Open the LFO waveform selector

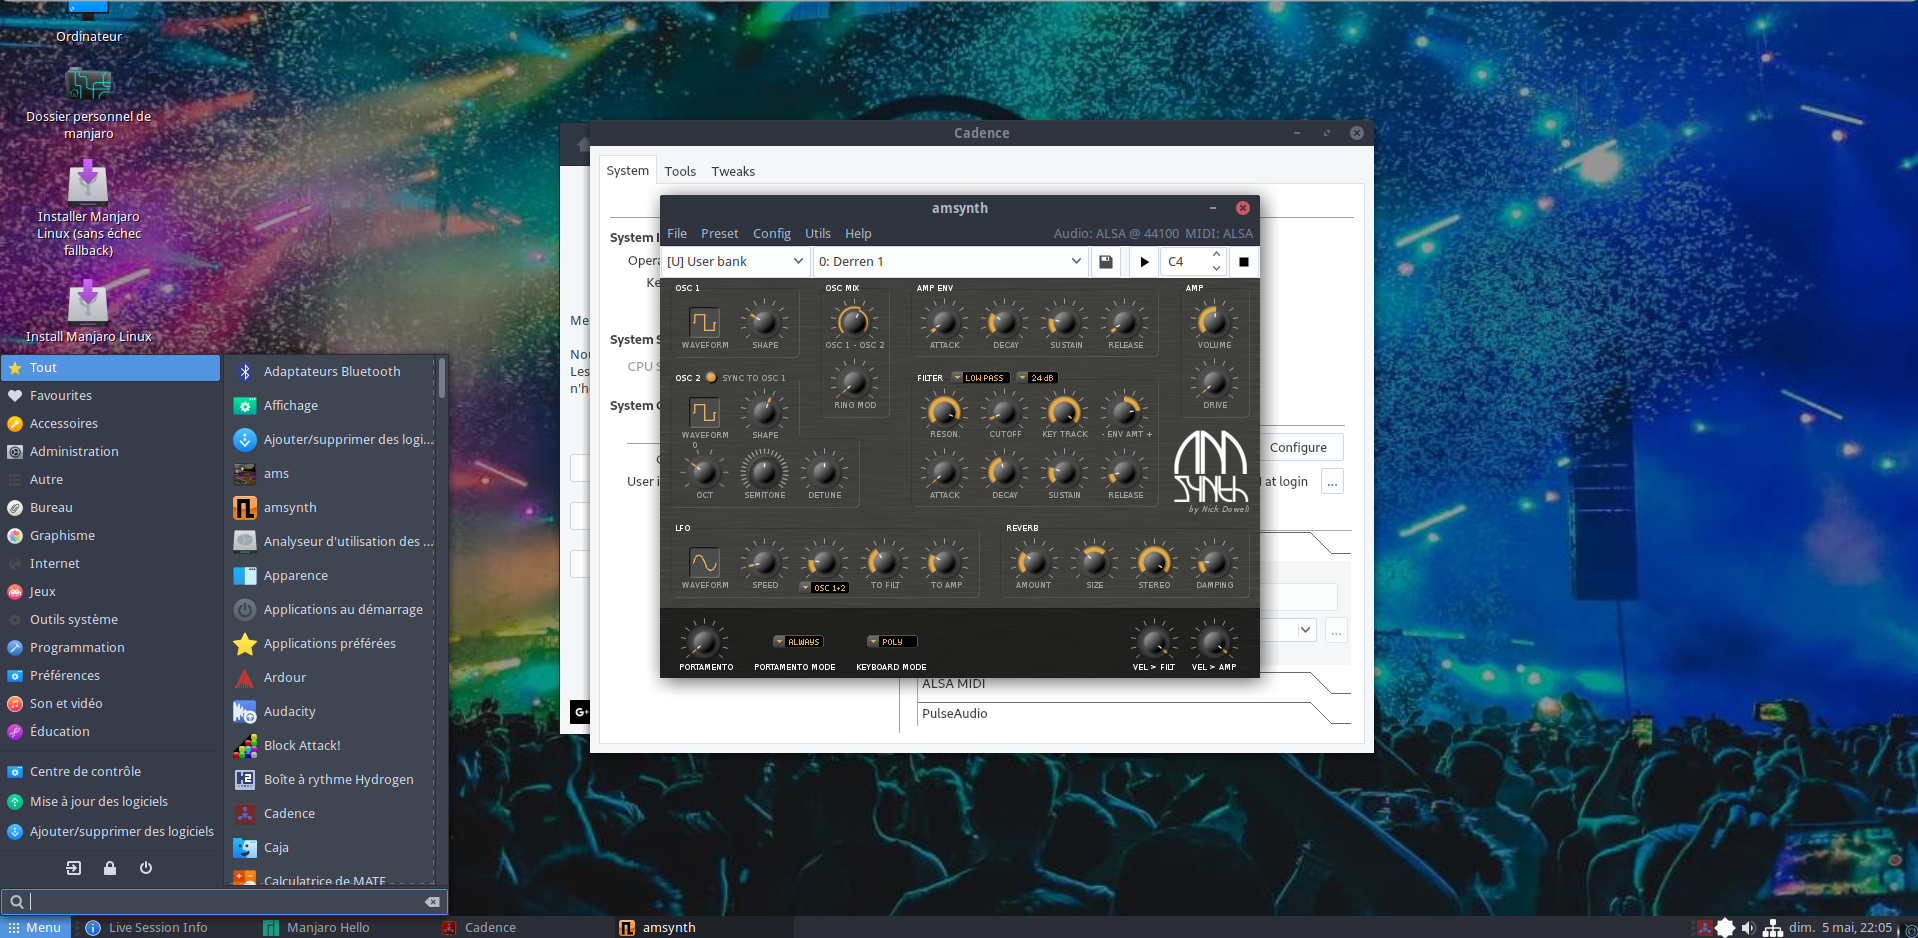704,562
